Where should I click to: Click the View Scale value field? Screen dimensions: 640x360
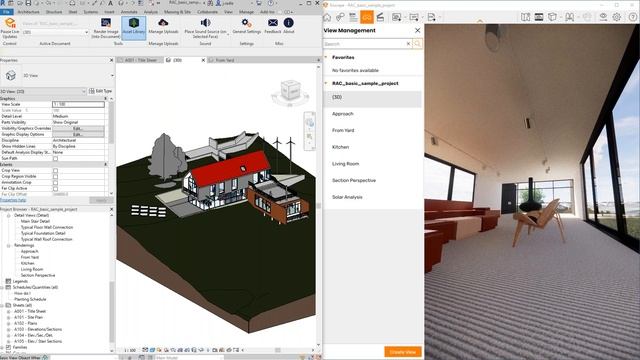point(78,104)
